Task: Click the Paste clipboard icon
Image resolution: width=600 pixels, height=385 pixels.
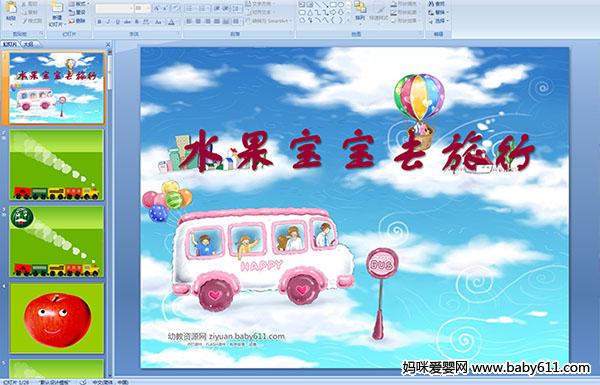Action: tap(11, 8)
